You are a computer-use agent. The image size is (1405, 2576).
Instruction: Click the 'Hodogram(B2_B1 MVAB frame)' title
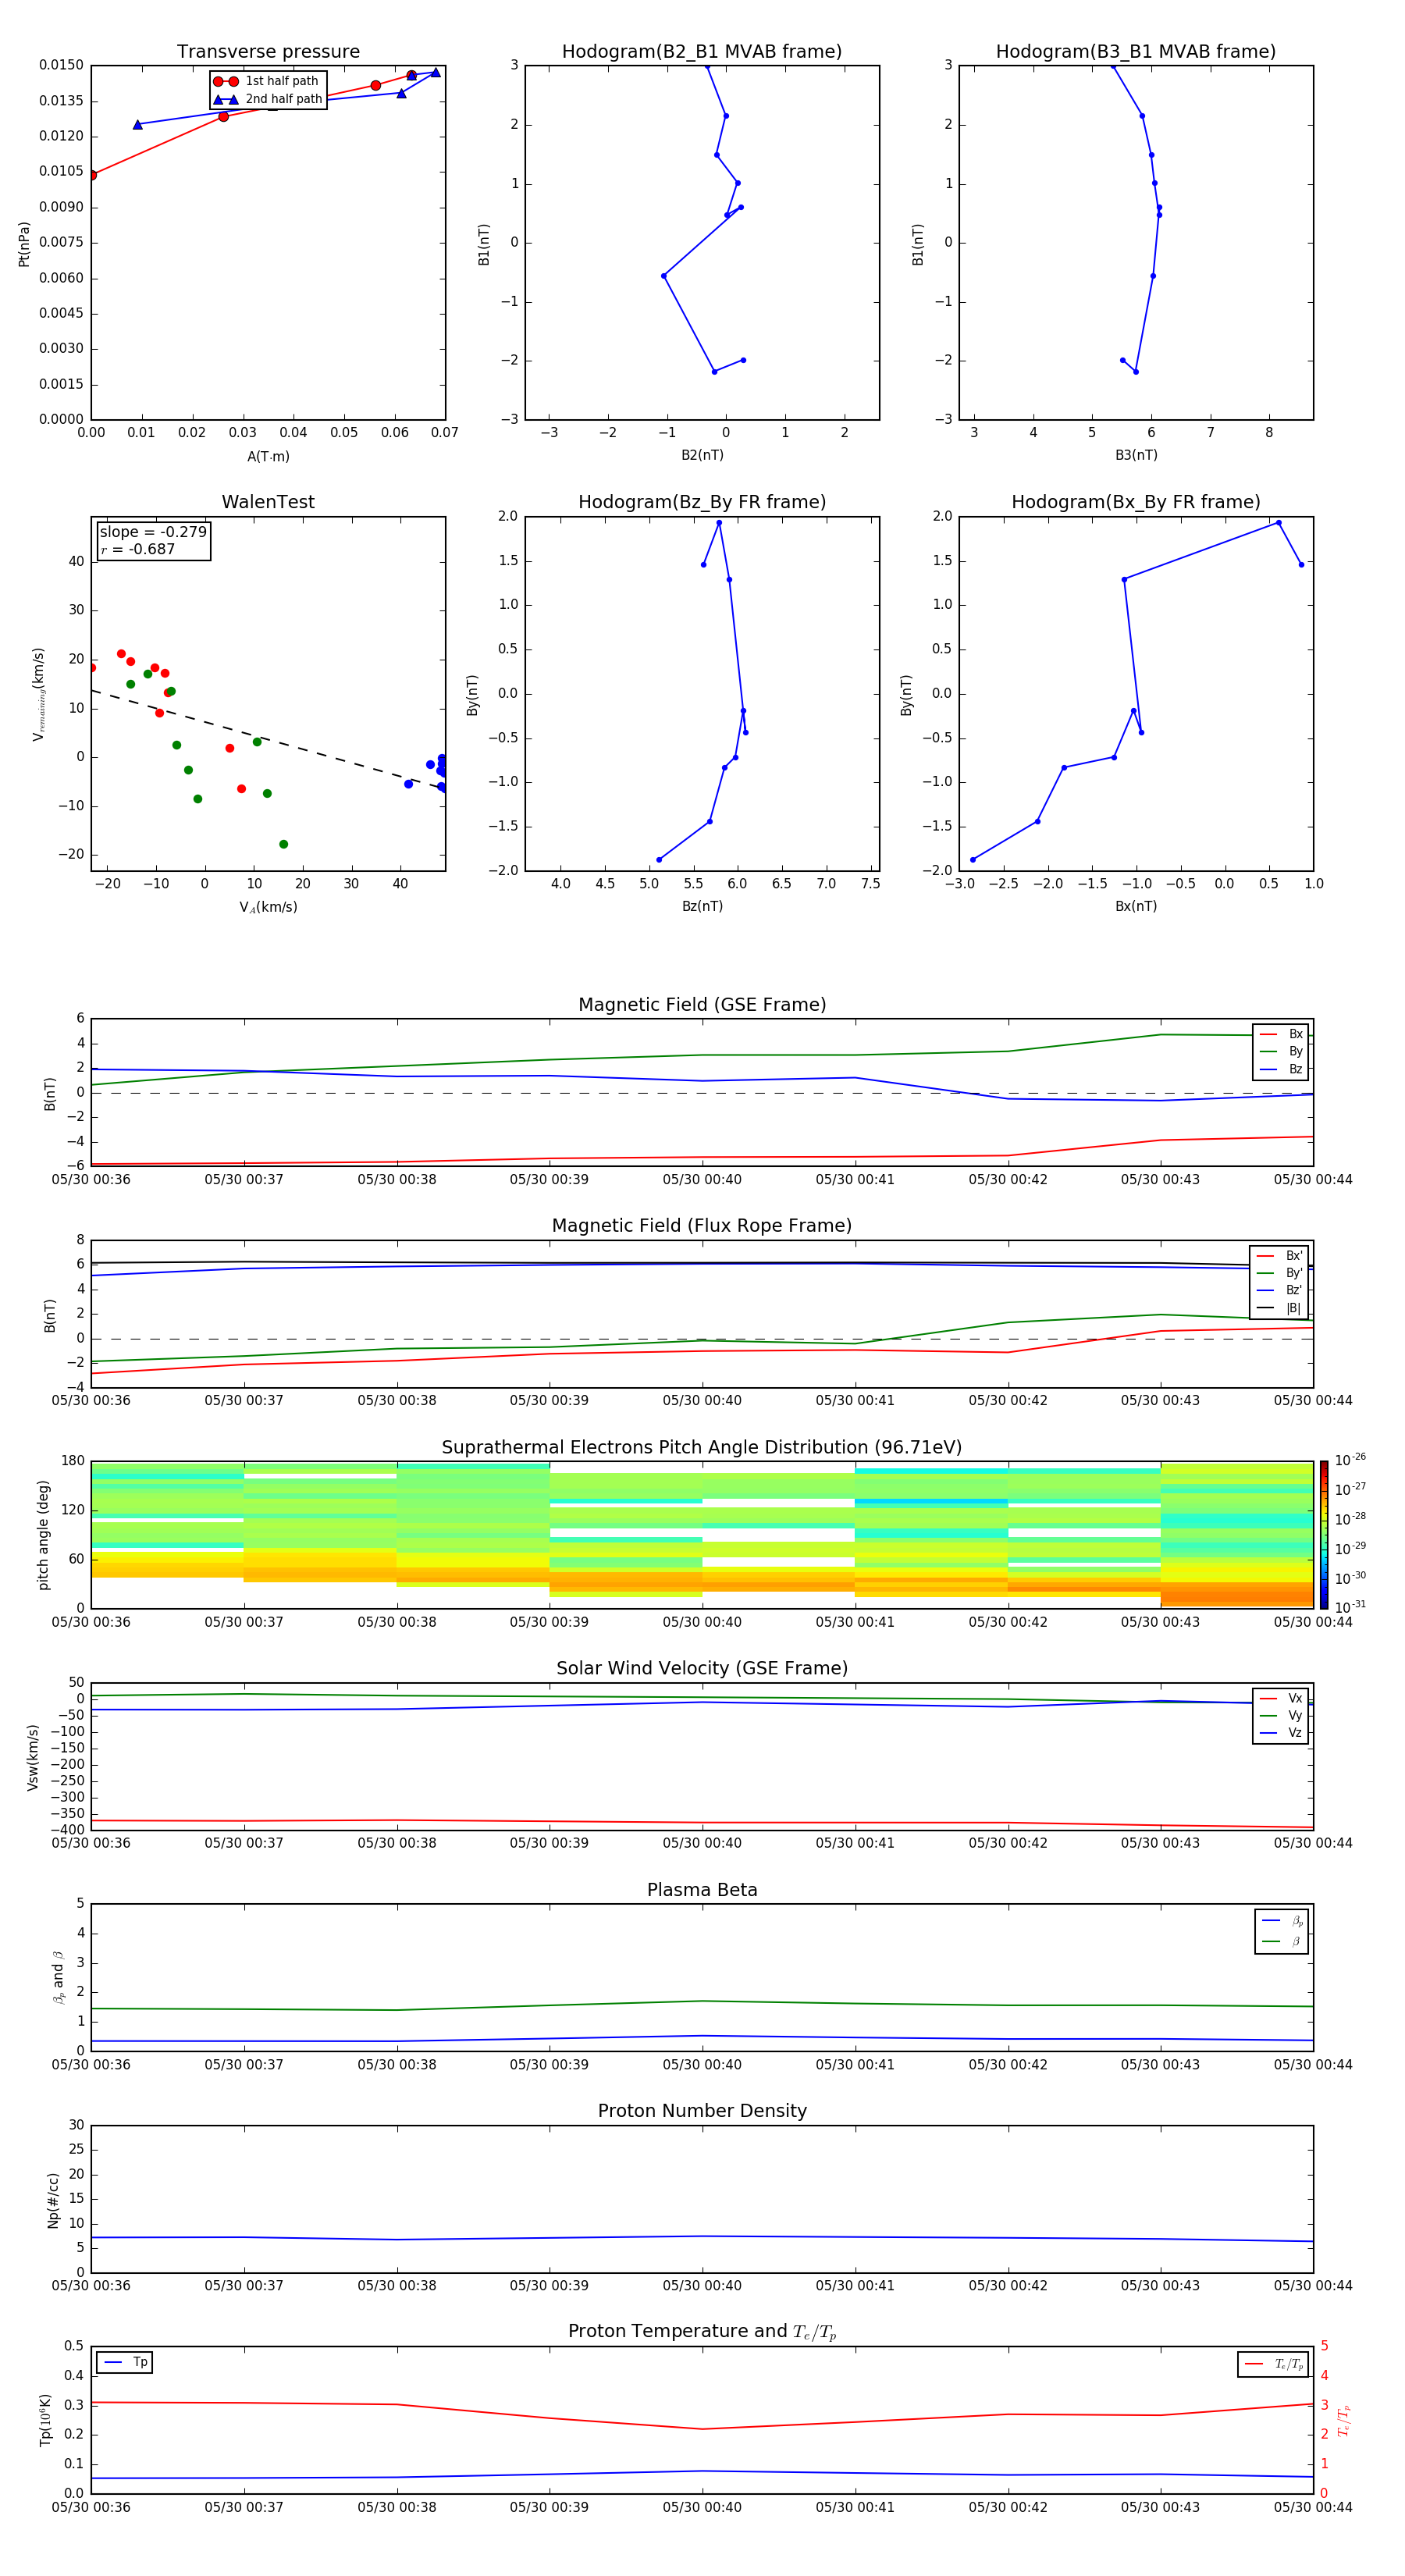click(702, 52)
